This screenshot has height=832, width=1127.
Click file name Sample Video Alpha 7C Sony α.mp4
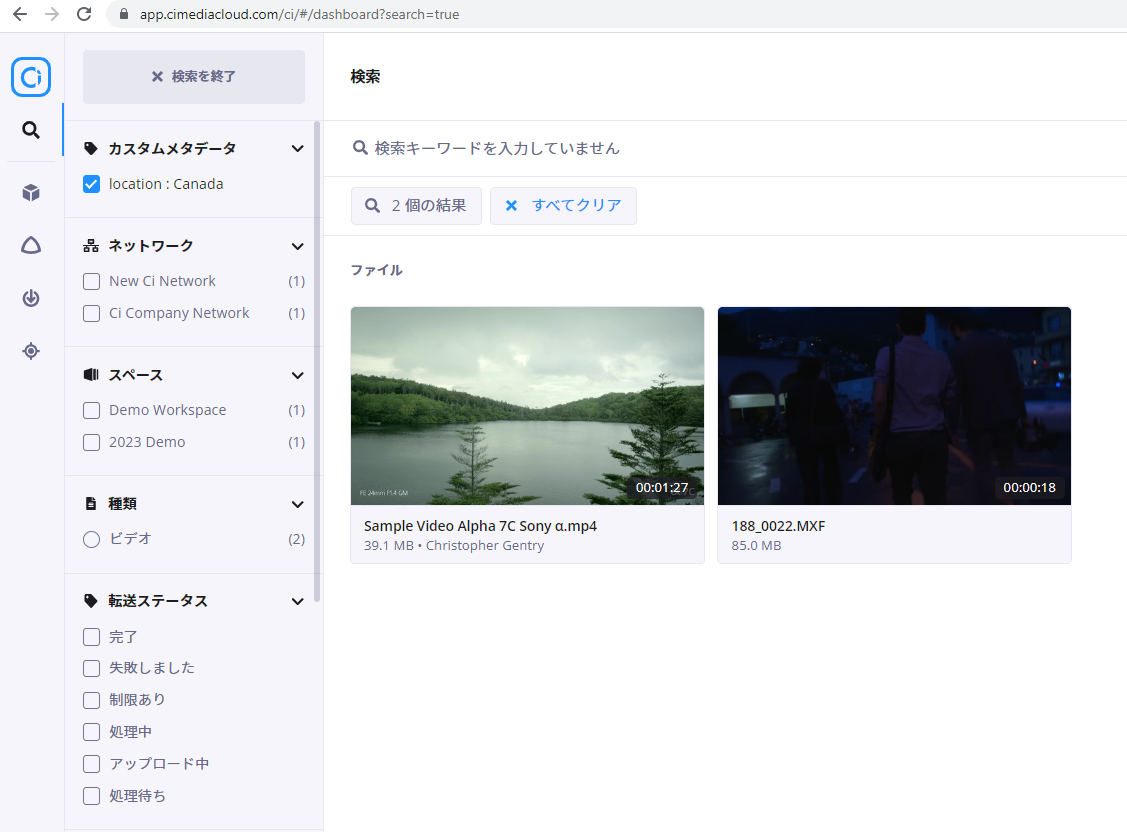pos(480,526)
